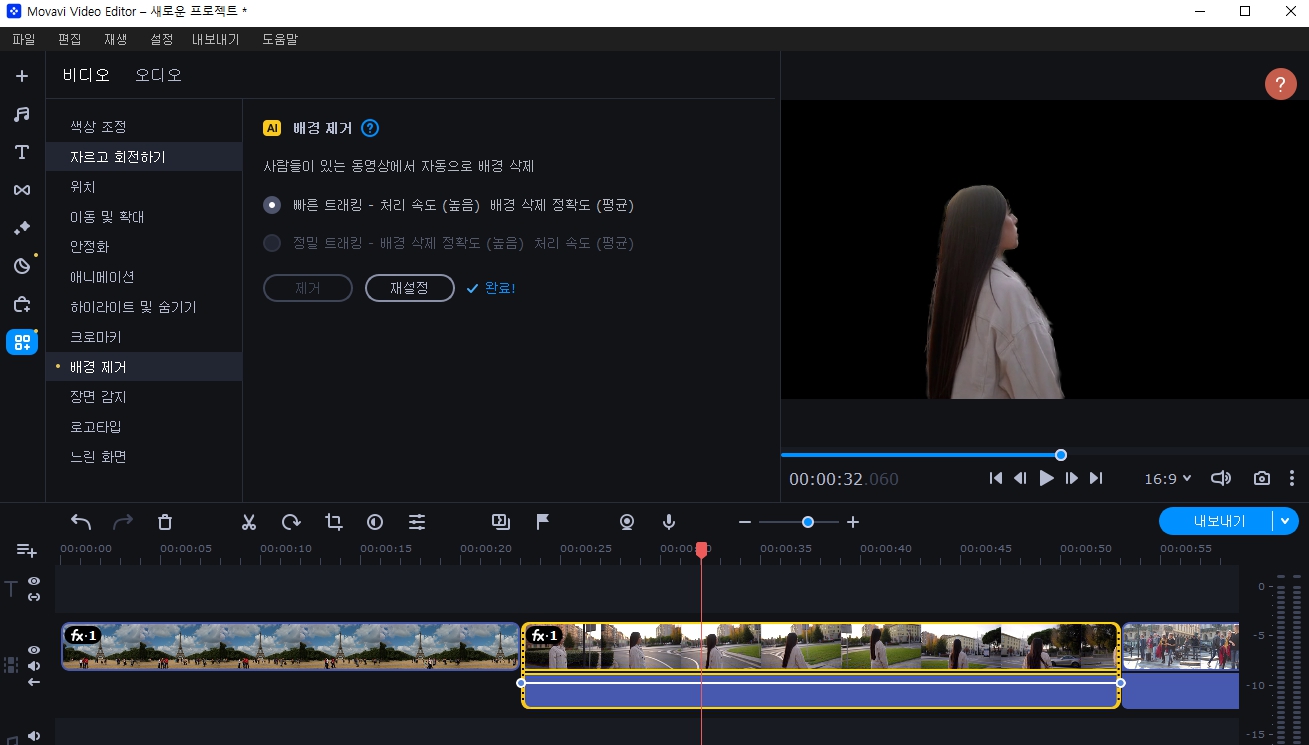Zoom out timeline with minus
Image resolution: width=1309 pixels, height=745 pixels.
pyautogui.click(x=744, y=522)
